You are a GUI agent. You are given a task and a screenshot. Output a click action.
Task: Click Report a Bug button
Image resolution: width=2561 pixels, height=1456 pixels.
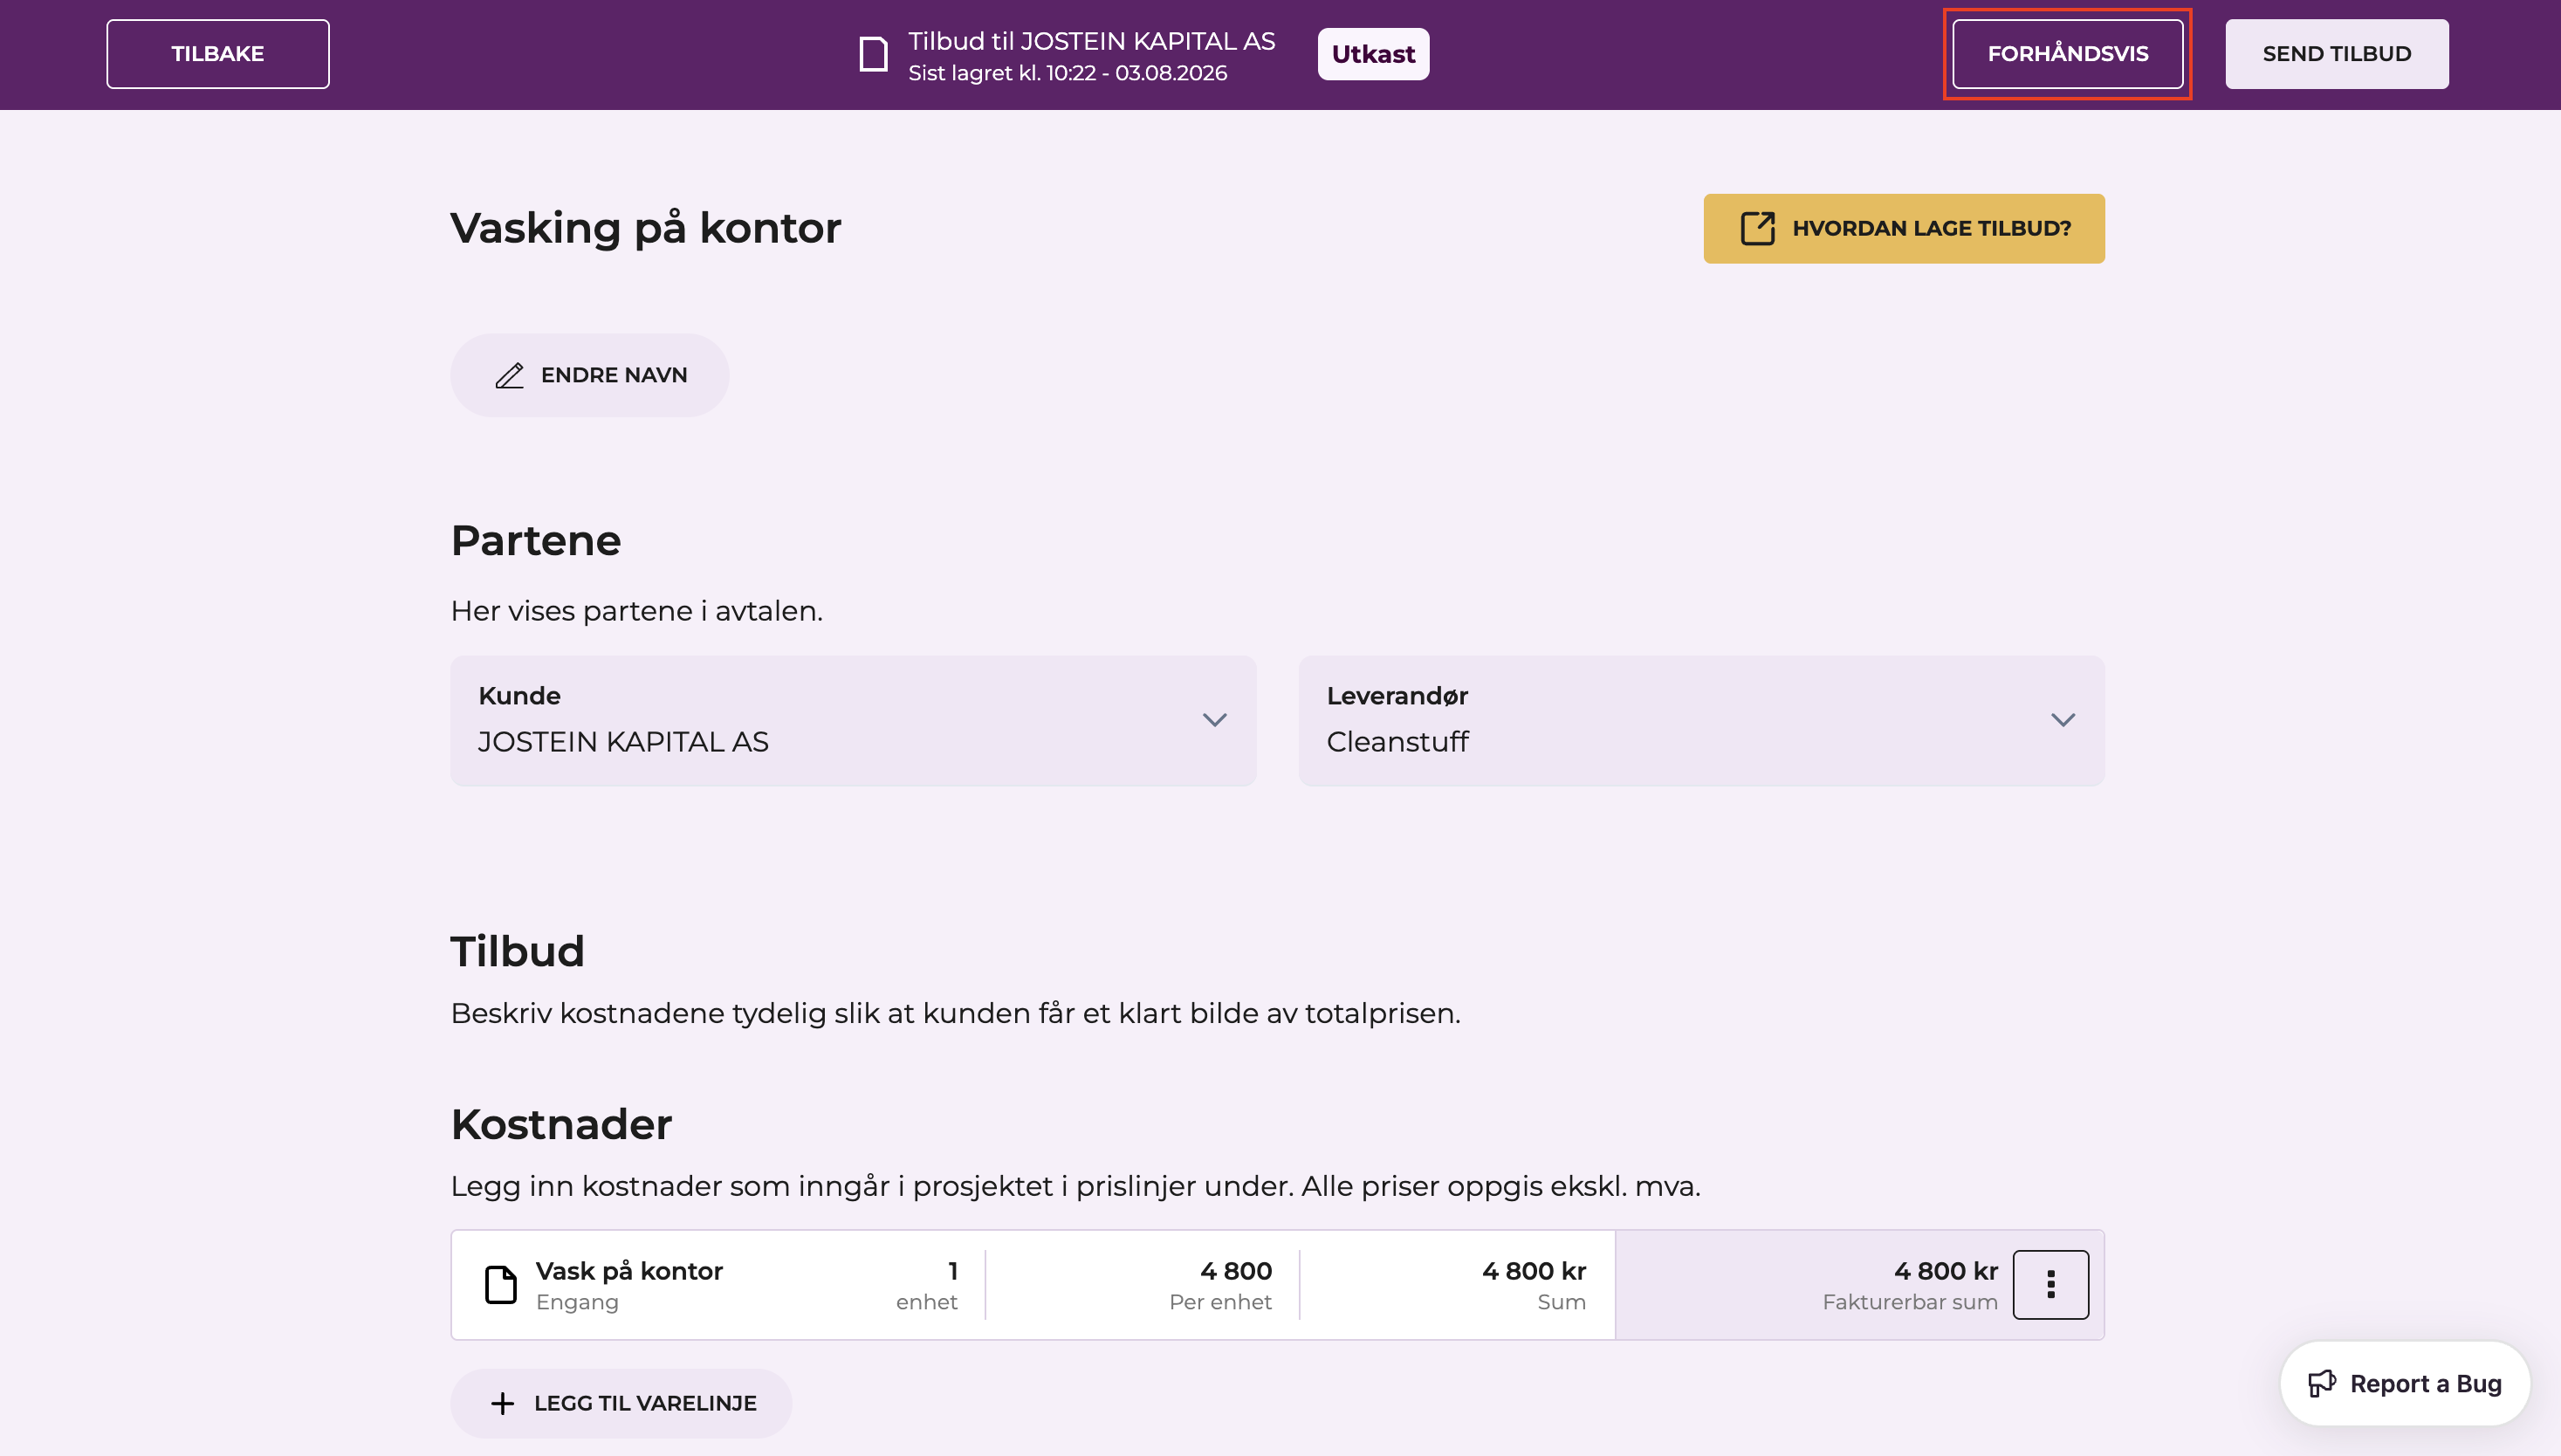point(2405,1384)
